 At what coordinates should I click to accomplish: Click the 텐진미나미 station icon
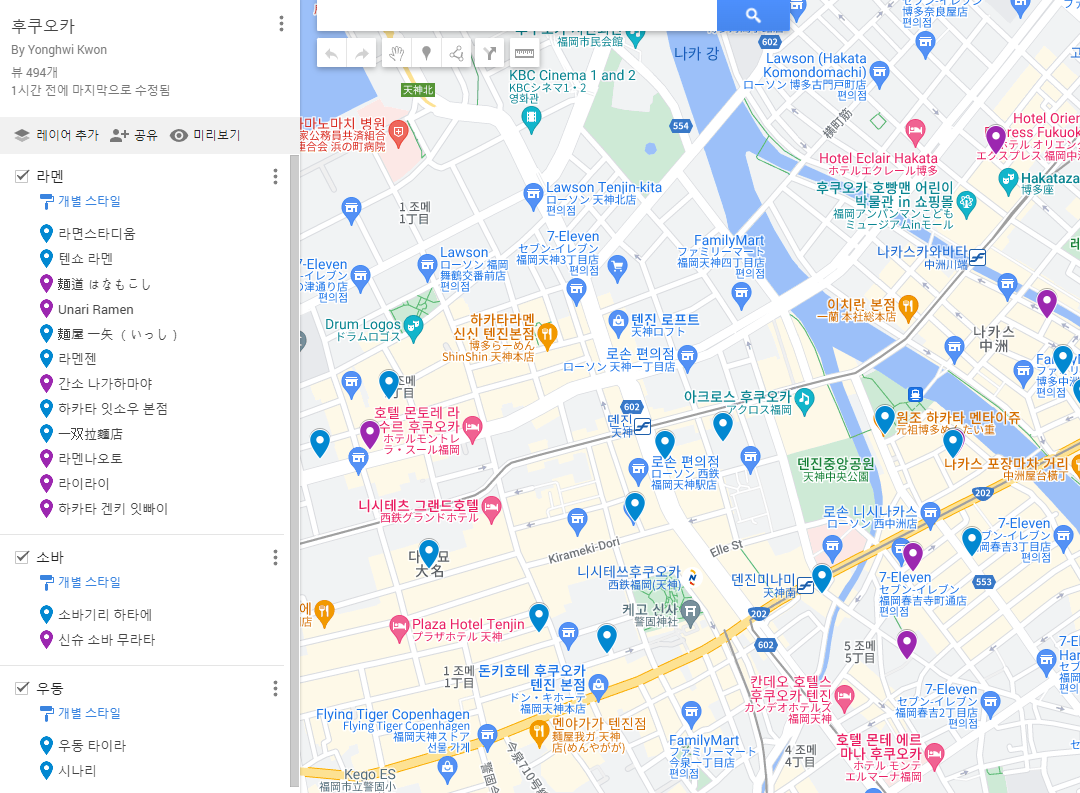805,586
